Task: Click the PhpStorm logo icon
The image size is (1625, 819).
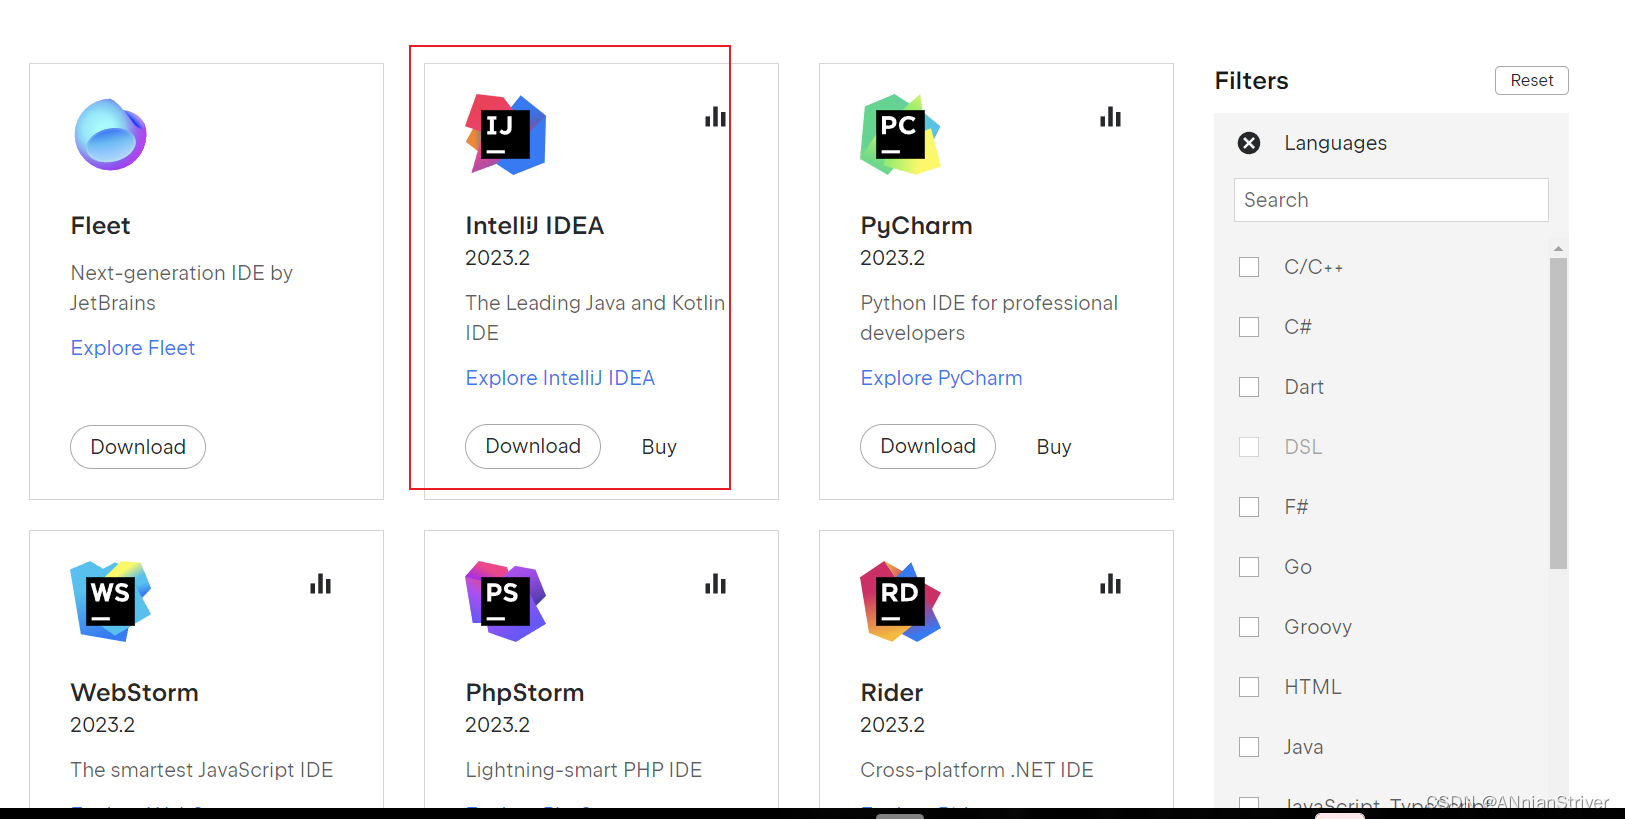Action: click(x=506, y=601)
